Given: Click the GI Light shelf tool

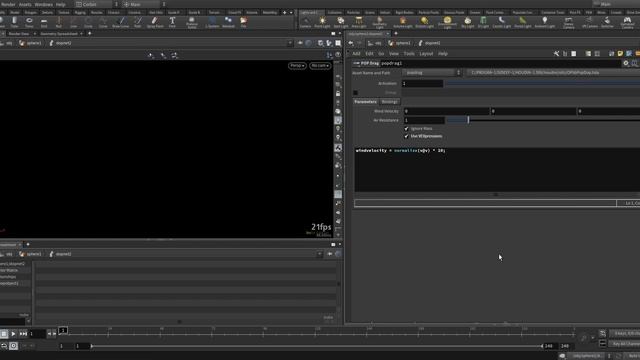Looking at the screenshot, I should tap(483, 22).
